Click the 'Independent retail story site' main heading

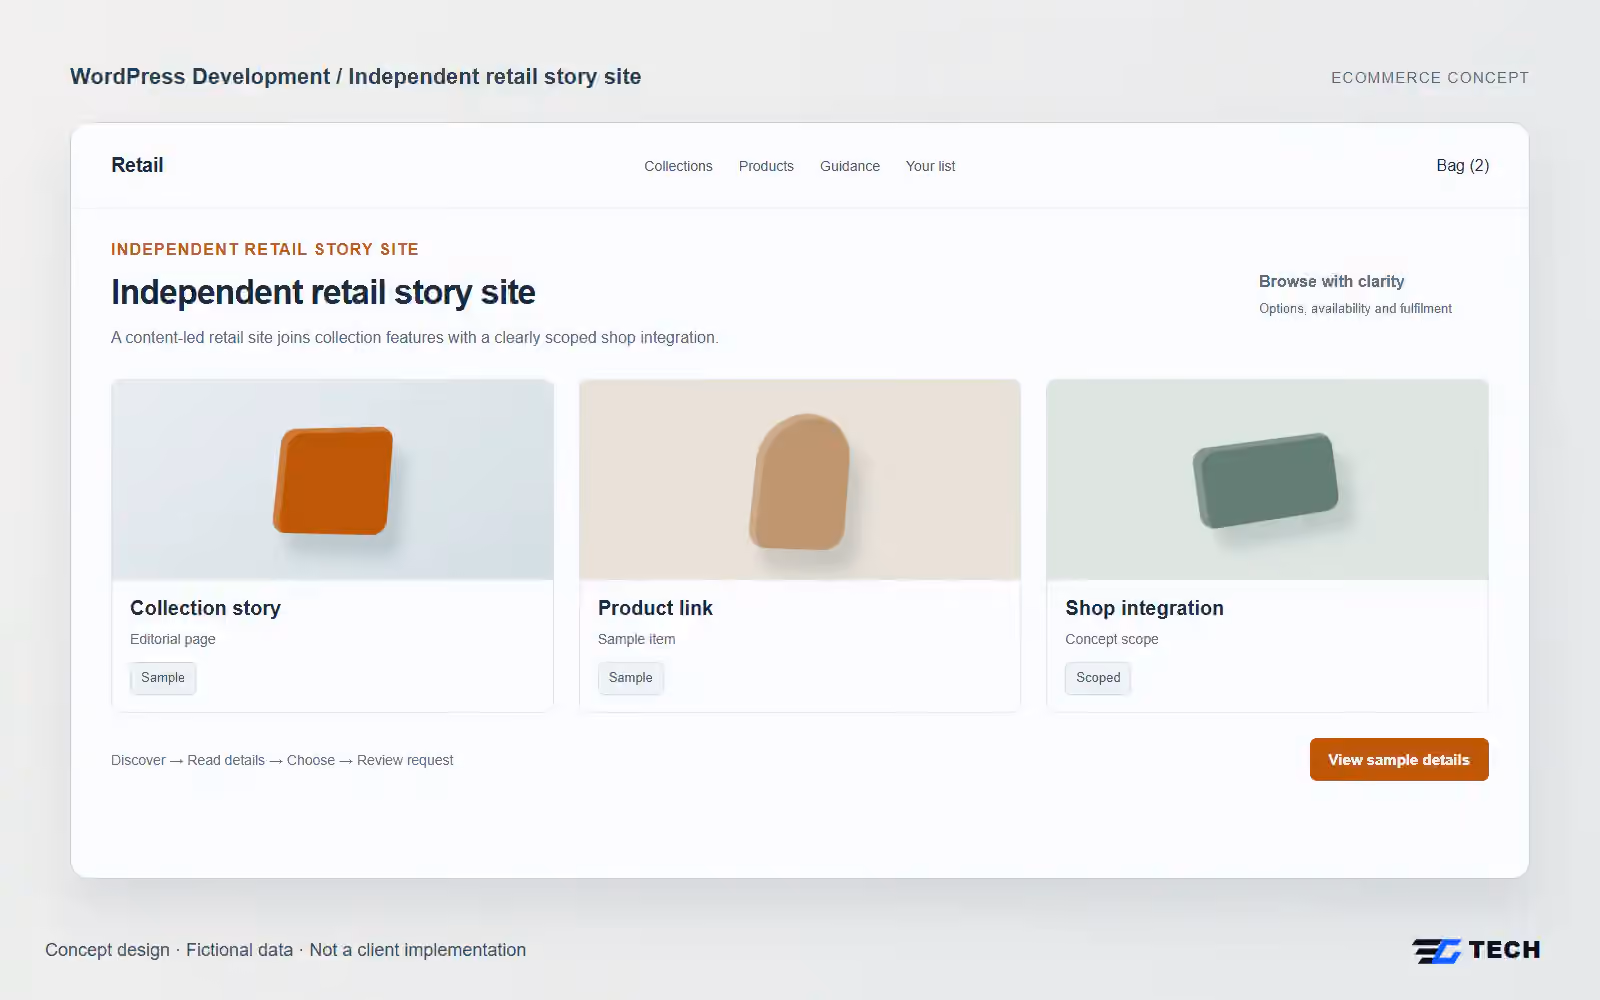pos(323,292)
